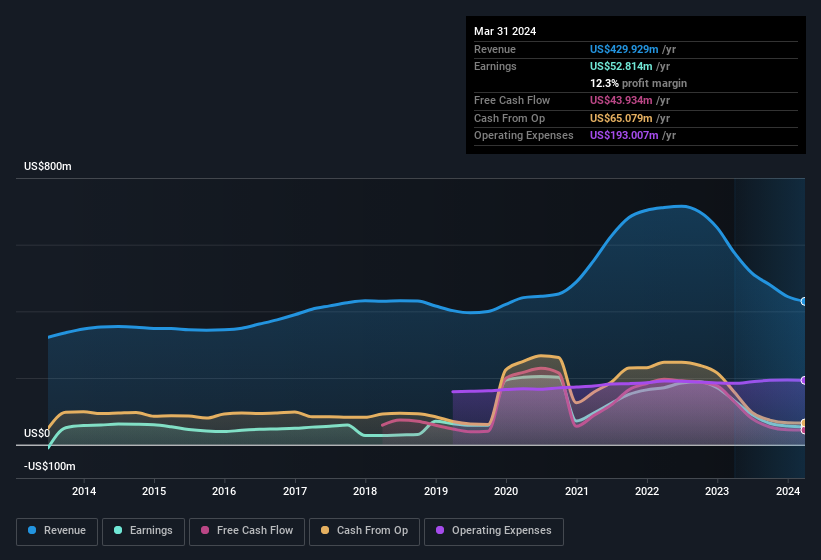Select the US$193.007m Operating Expenses value
The image size is (821, 560).
click(625, 135)
